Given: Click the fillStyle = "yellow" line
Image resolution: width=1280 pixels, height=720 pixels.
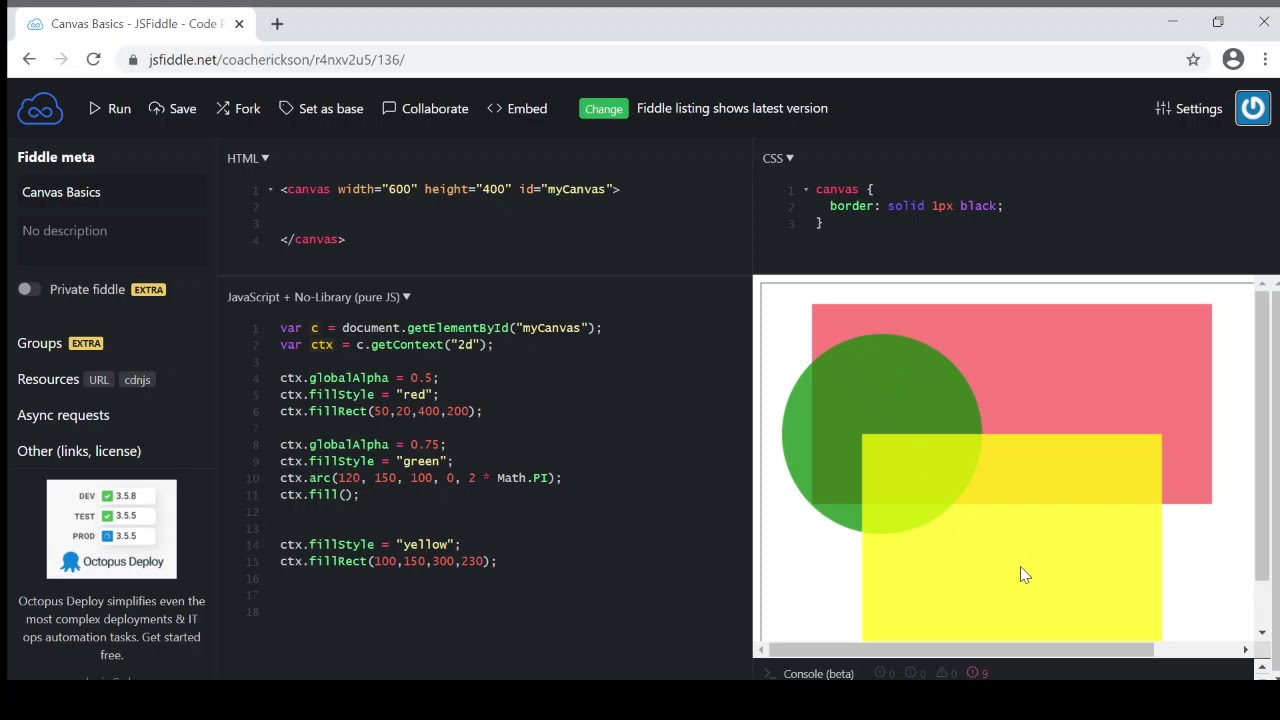Looking at the screenshot, I should click(370, 545).
